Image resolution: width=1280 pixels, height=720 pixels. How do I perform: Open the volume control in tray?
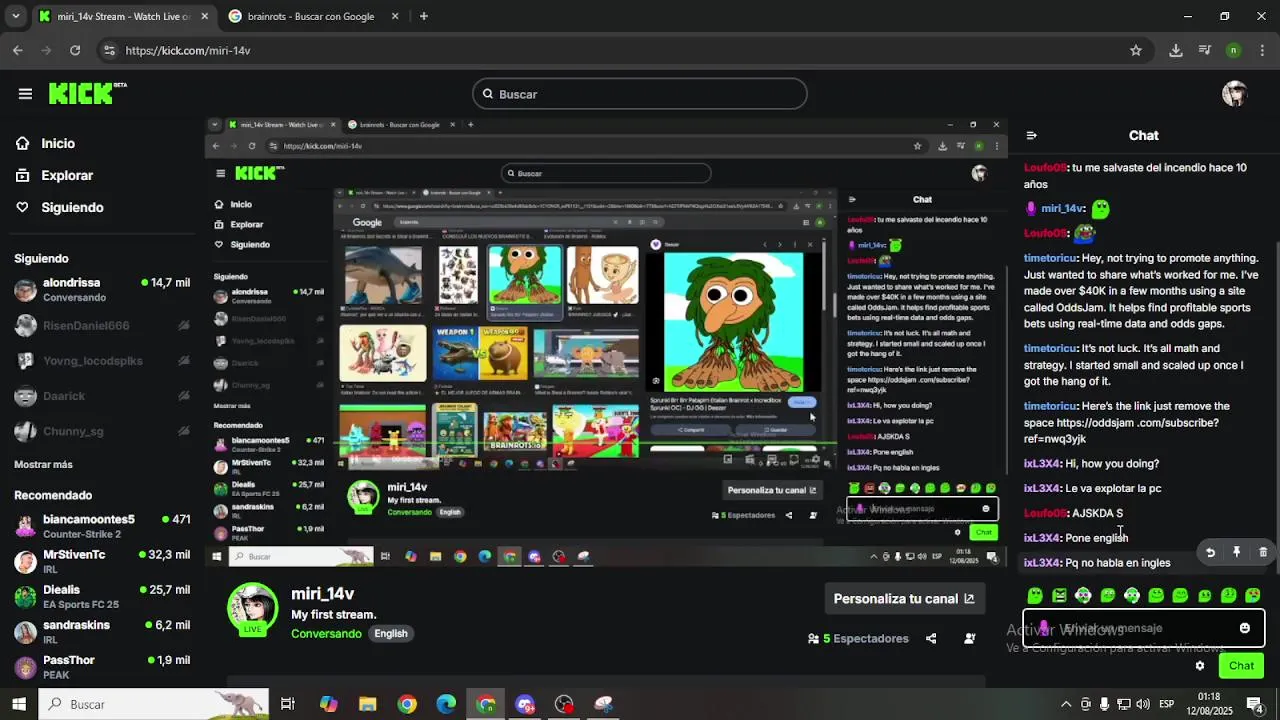[1142, 704]
